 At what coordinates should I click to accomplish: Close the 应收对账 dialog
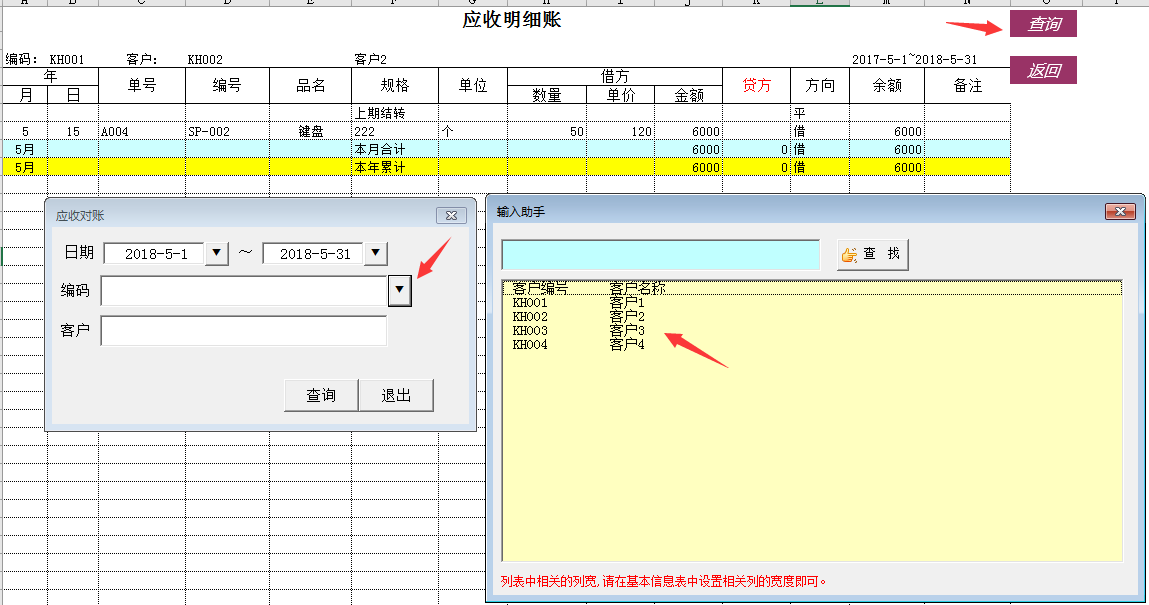[451, 215]
